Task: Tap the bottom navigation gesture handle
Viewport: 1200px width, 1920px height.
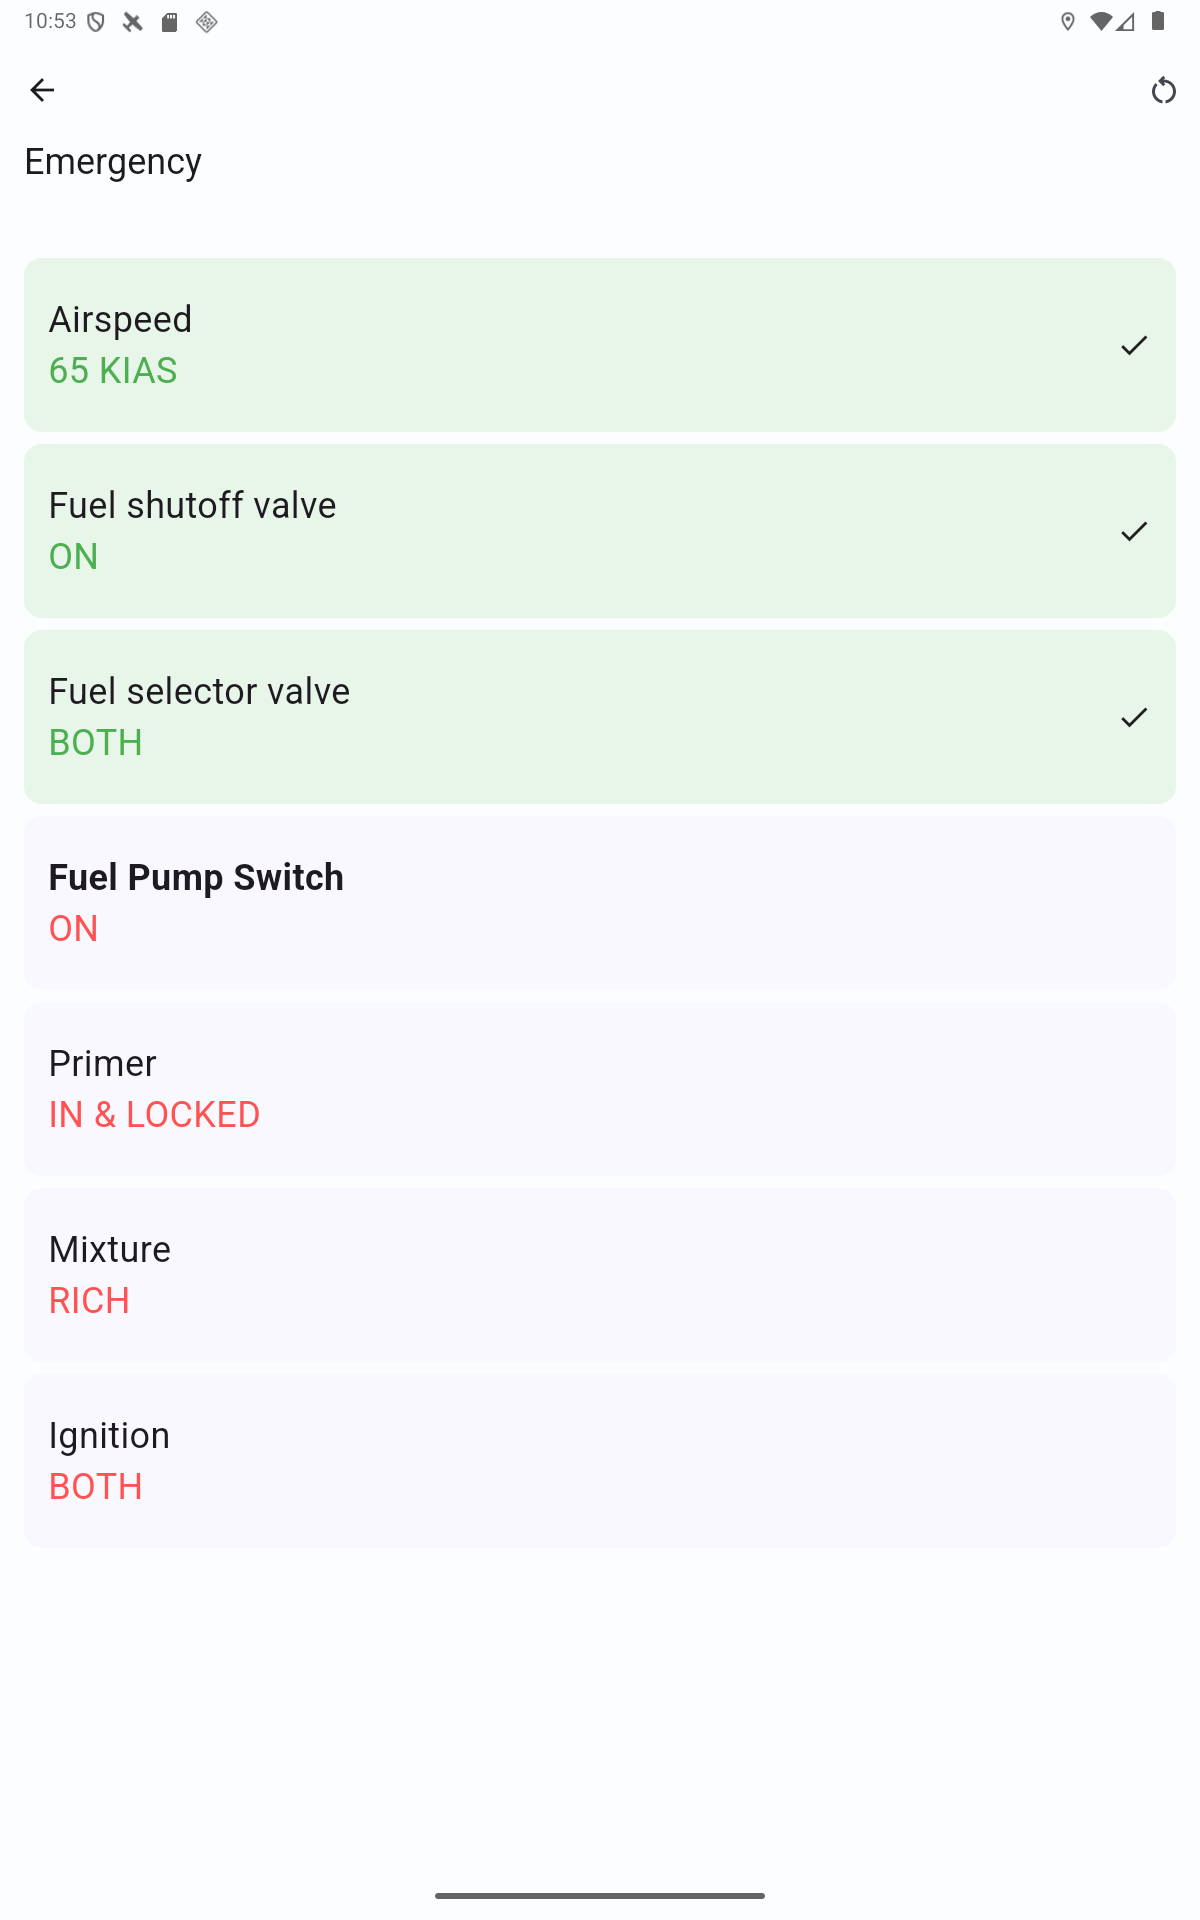Action: pos(600,1895)
